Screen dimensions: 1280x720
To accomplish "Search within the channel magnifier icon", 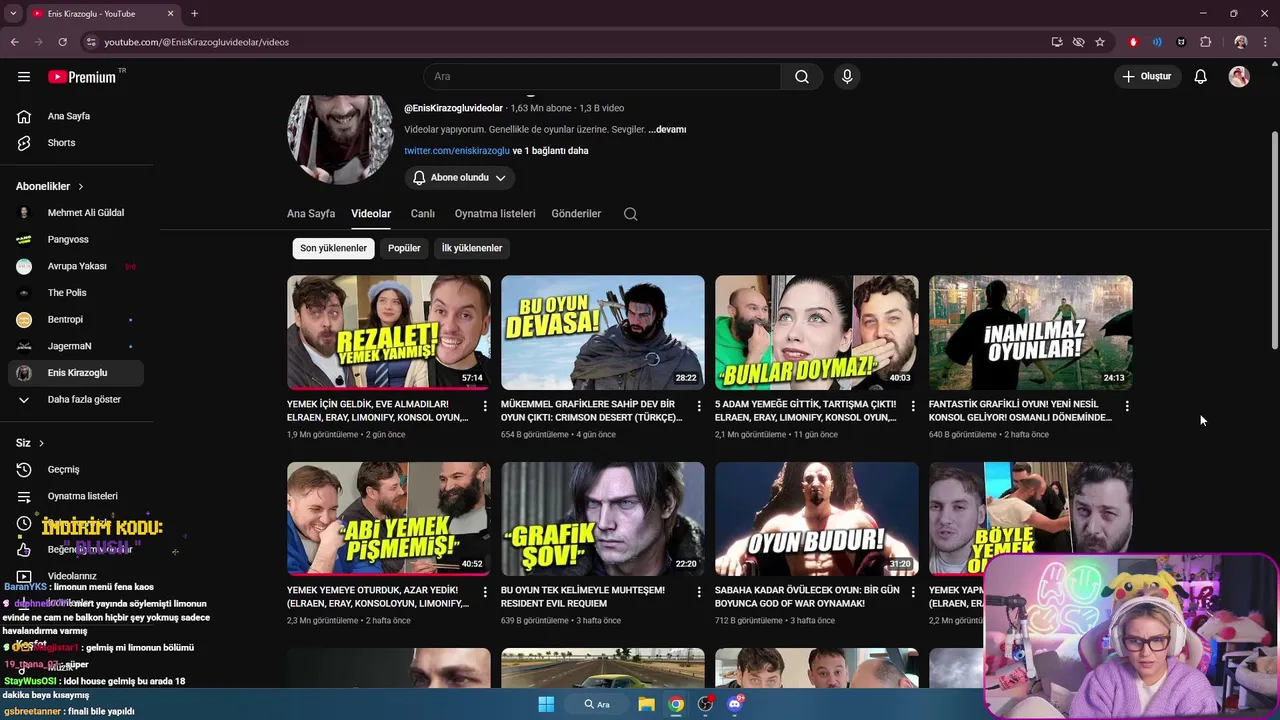I will (x=630, y=213).
